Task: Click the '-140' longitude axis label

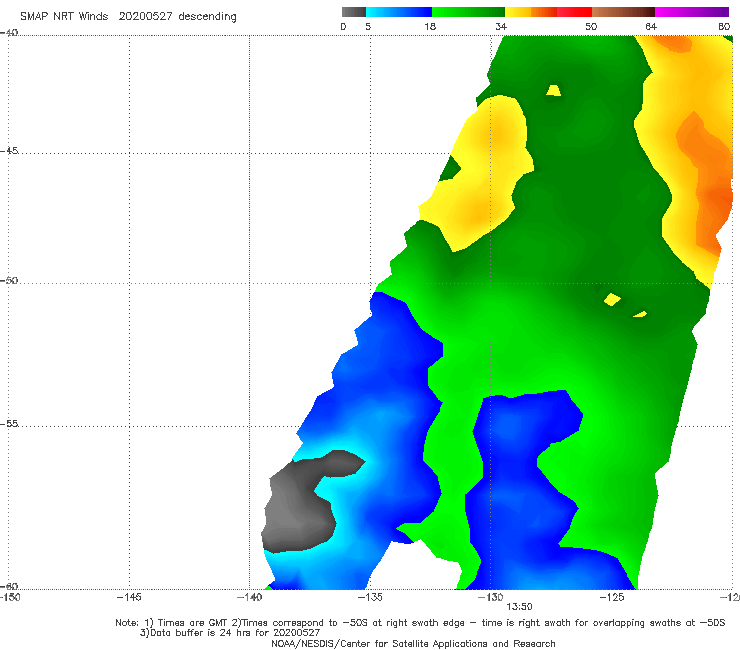Action: pyautogui.click(x=249, y=597)
